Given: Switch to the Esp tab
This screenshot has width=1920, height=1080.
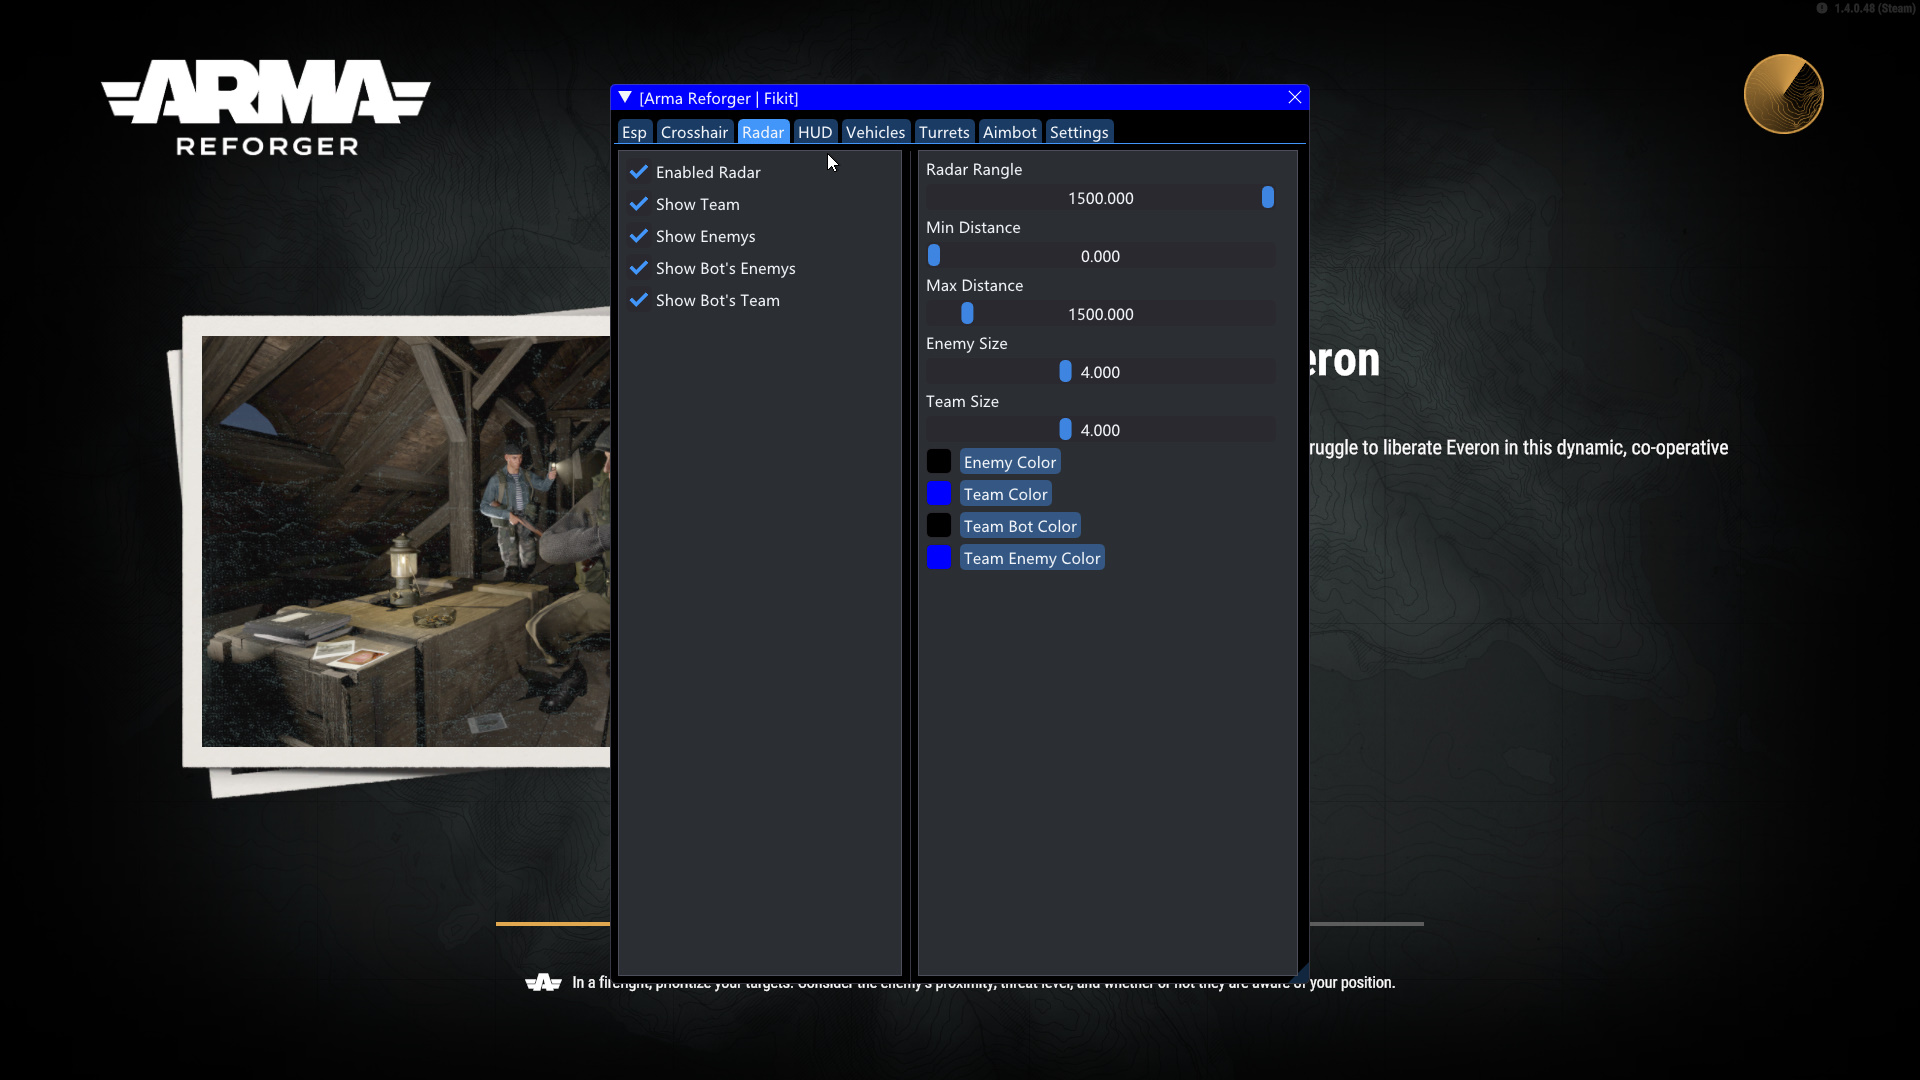Looking at the screenshot, I should click(634, 132).
